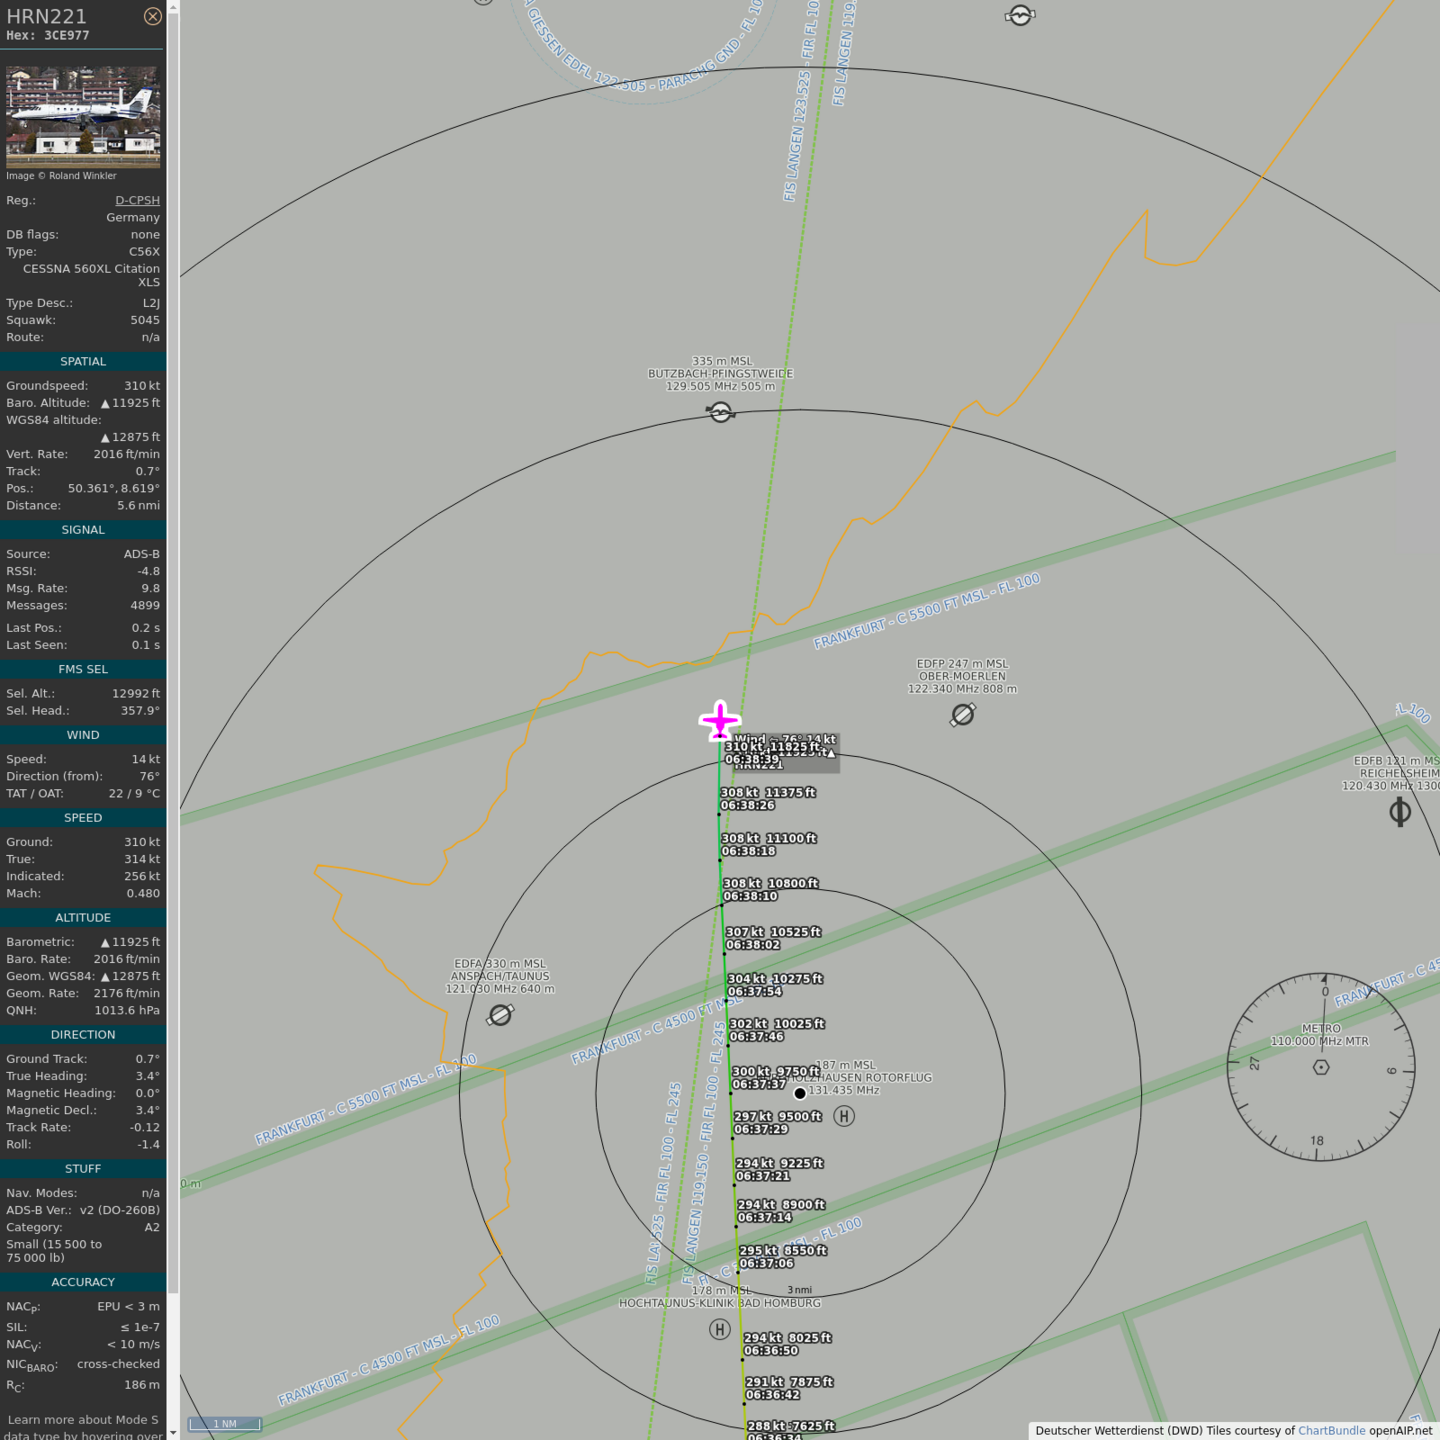Image resolution: width=1440 pixels, height=1440 pixels.
Task: Select the 06:36:50 track point label
Action: coord(771,1350)
